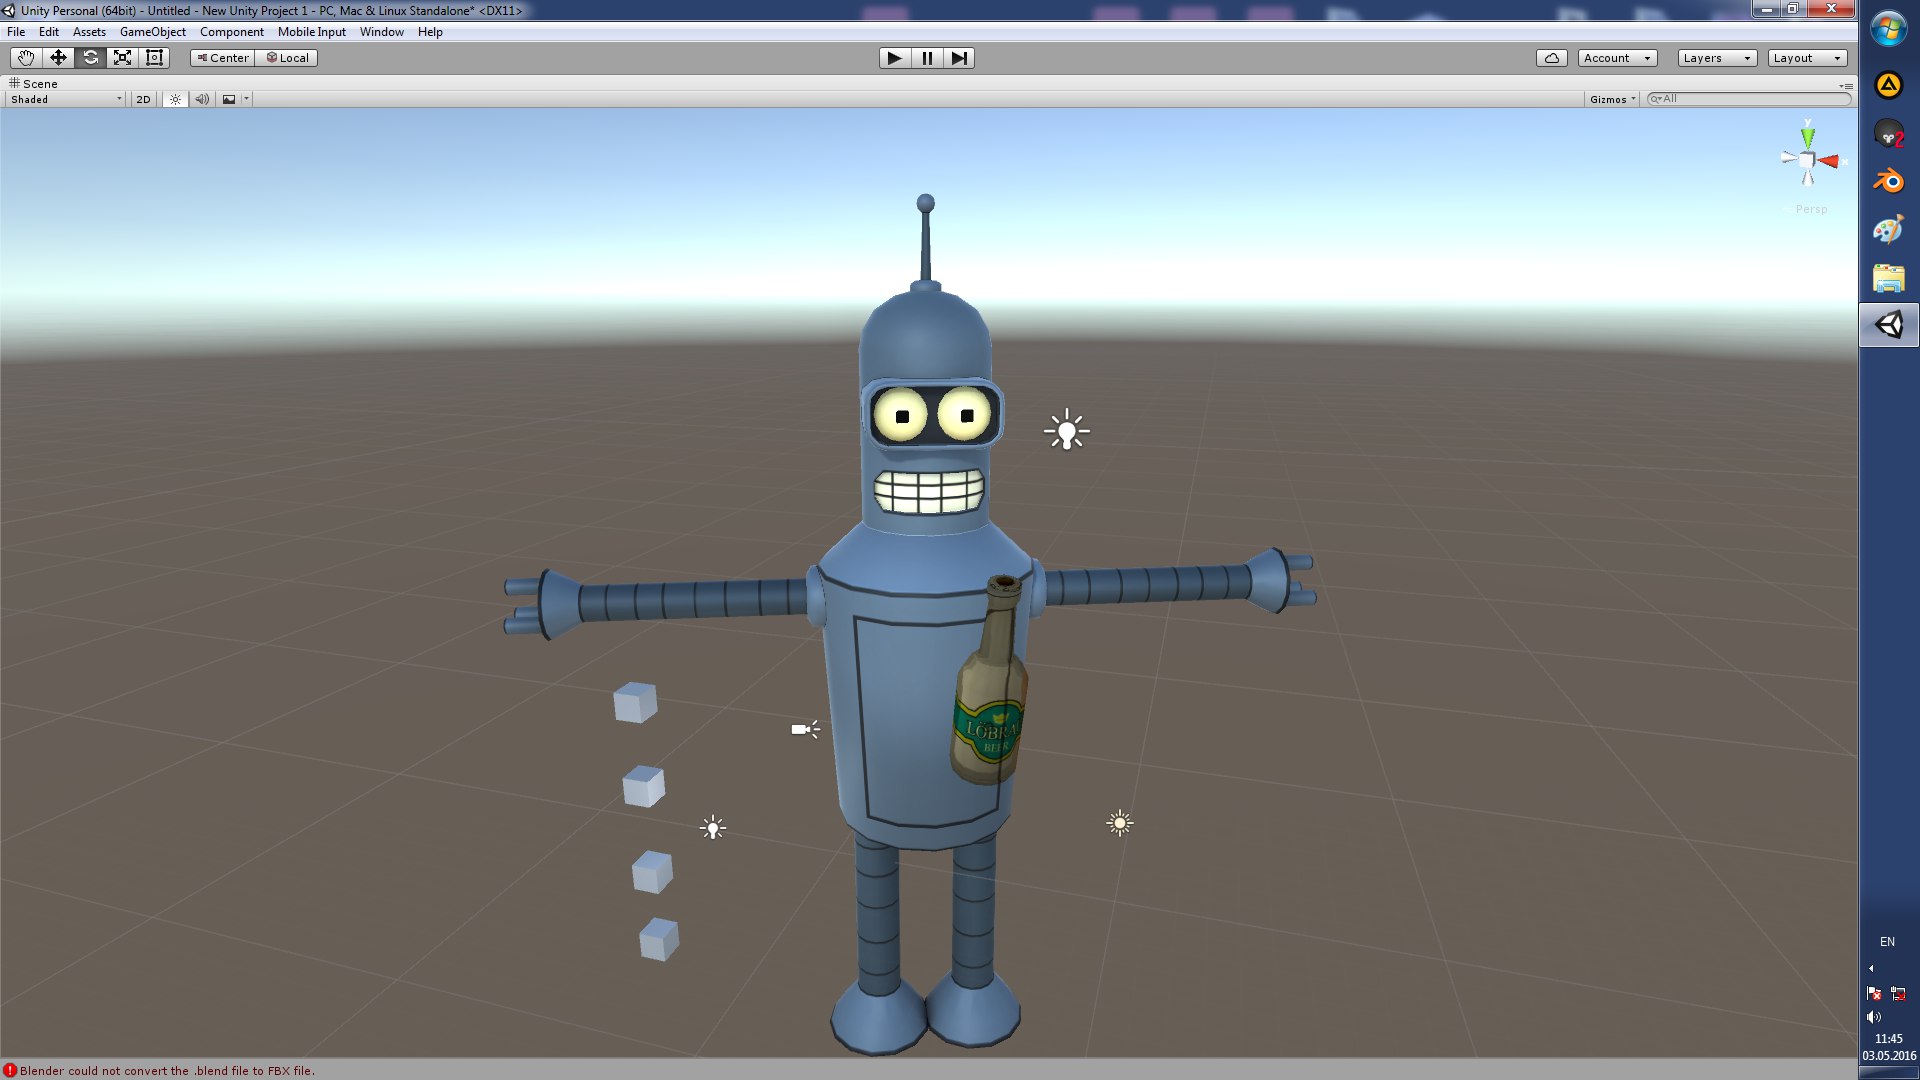Click the Blender conversion error message
The image size is (1920, 1080).
click(167, 1070)
